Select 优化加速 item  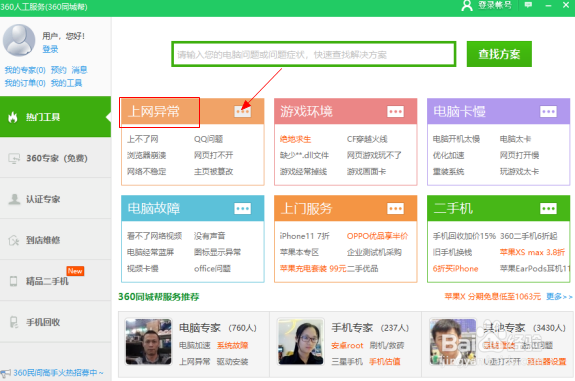448,155
